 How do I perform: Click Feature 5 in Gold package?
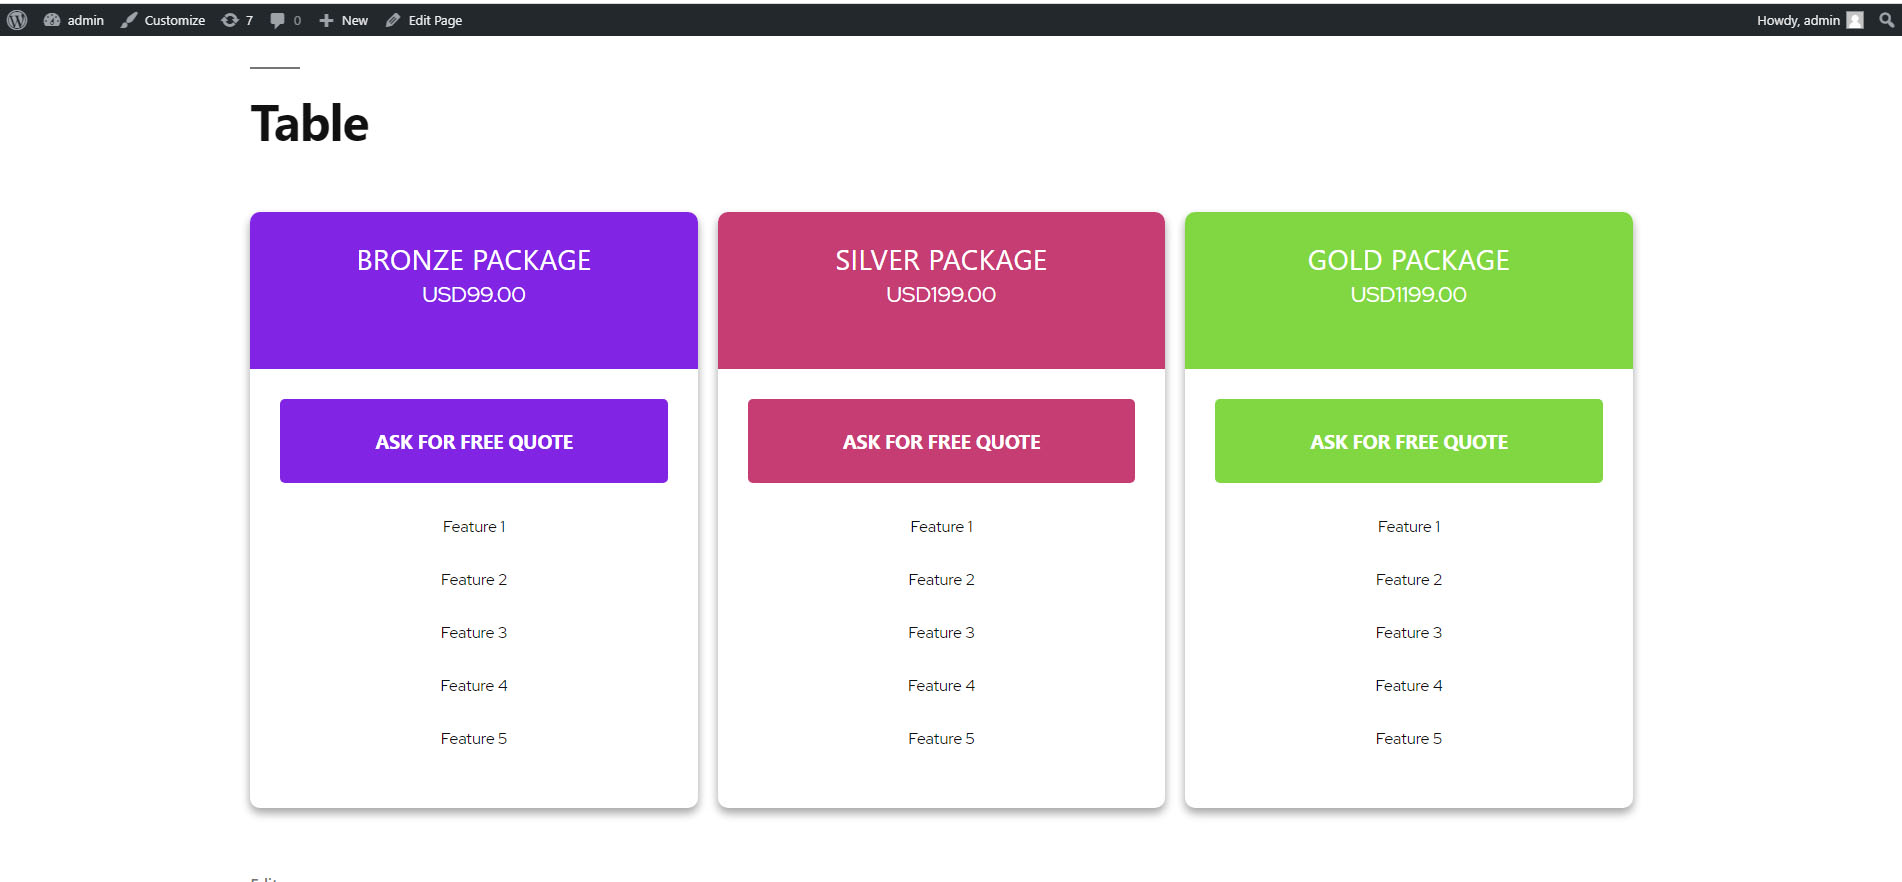pyautogui.click(x=1409, y=739)
